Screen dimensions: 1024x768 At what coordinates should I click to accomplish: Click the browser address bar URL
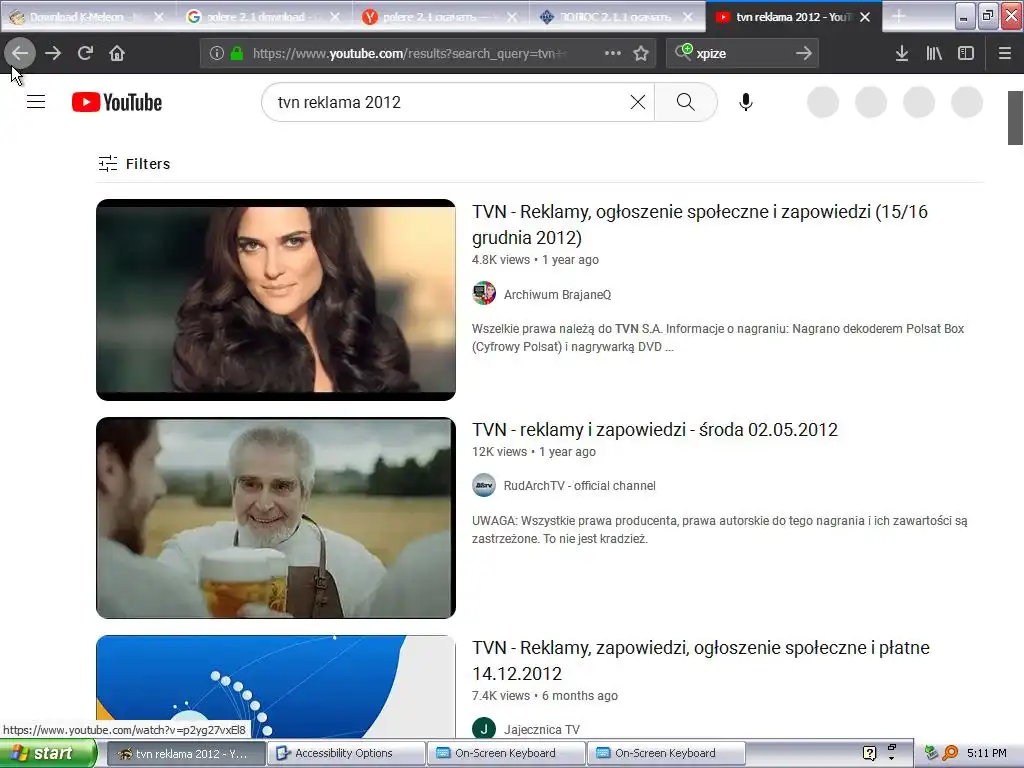pyautogui.click(x=409, y=53)
